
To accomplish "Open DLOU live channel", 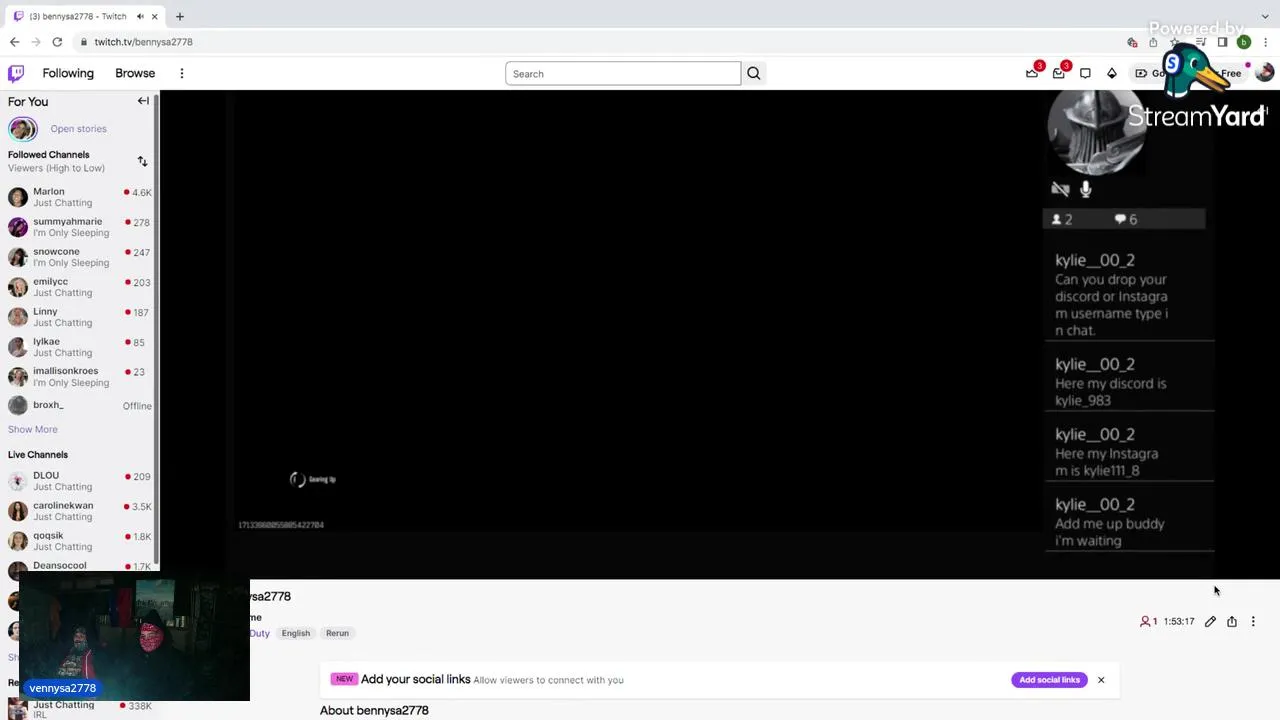I will pos(80,481).
